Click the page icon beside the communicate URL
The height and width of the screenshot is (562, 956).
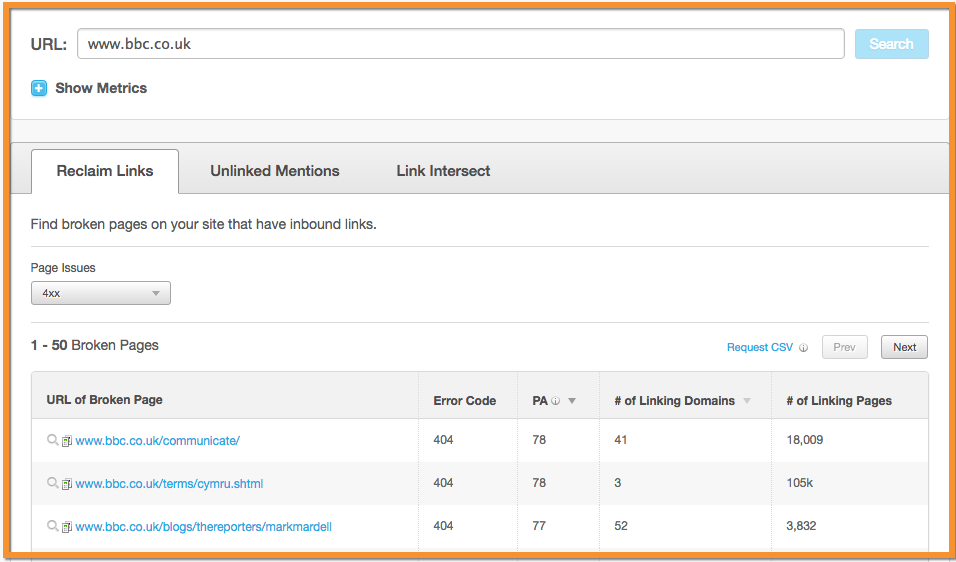[67, 441]
